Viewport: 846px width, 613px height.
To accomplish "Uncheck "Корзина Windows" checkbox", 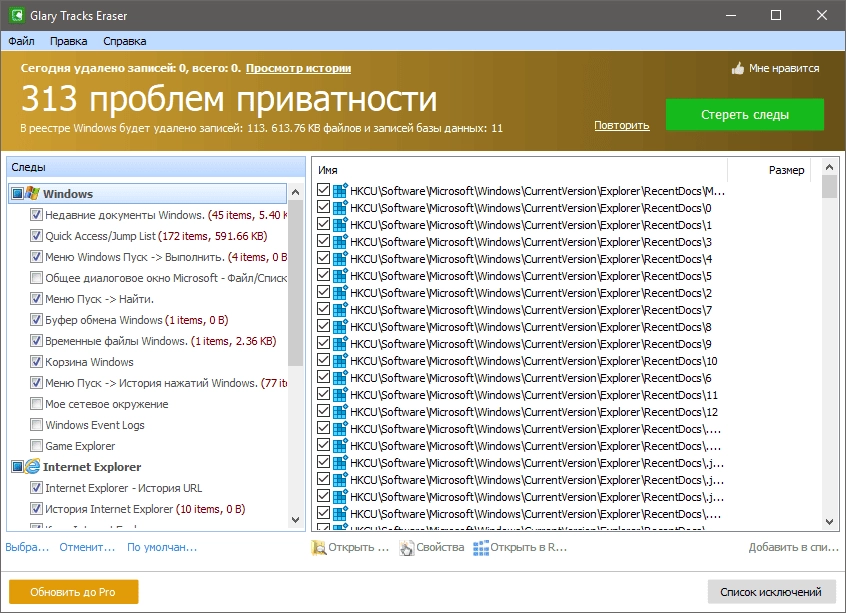I will [x=36, y=362].
